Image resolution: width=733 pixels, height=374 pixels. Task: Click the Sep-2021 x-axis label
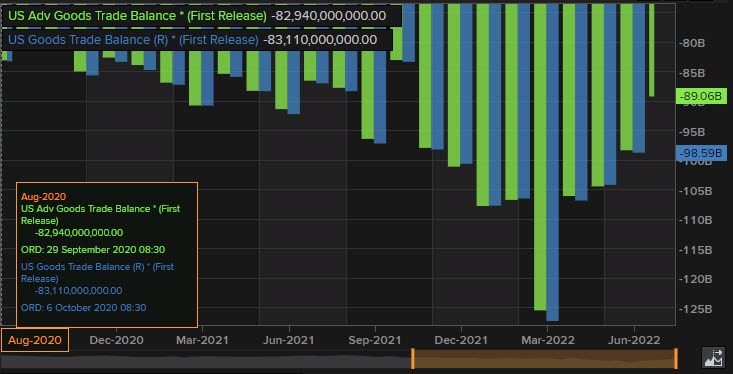374,340
